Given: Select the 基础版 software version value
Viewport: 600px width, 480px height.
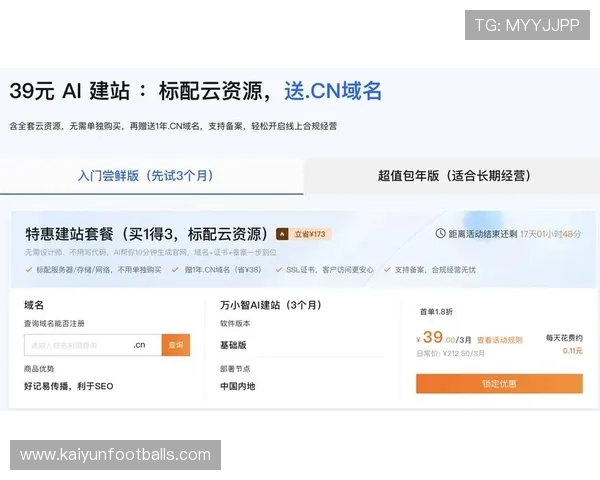Looking at the screenshot, I should click(233, 345).
